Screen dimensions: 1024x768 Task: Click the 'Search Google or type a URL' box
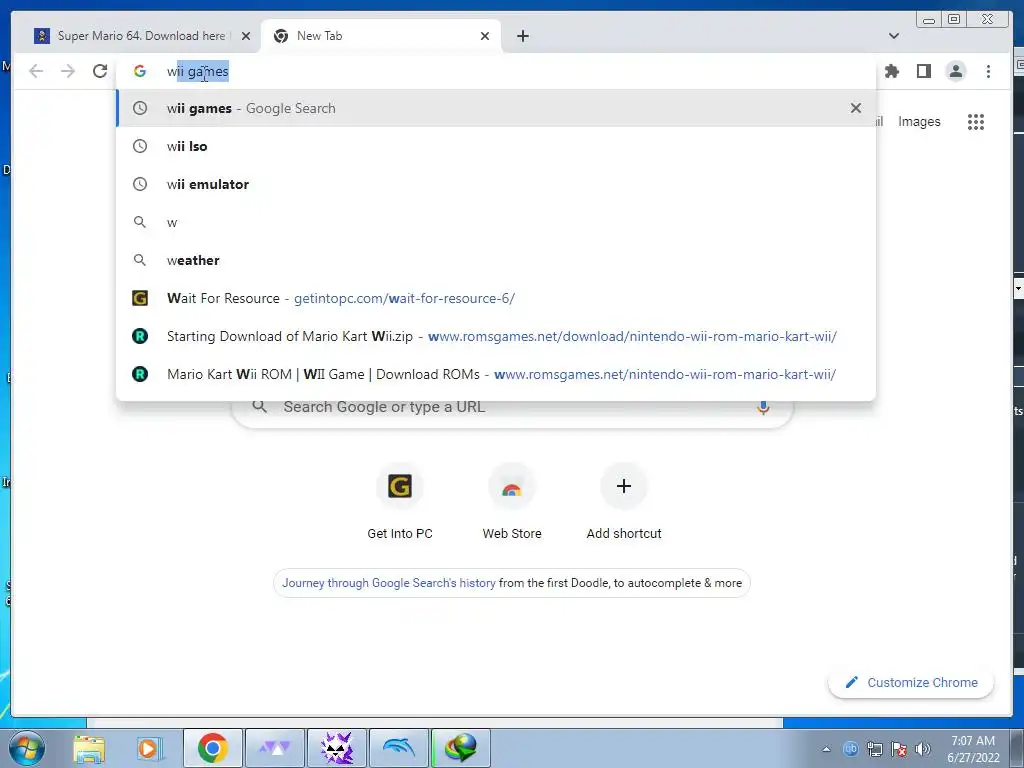(513, 407)
